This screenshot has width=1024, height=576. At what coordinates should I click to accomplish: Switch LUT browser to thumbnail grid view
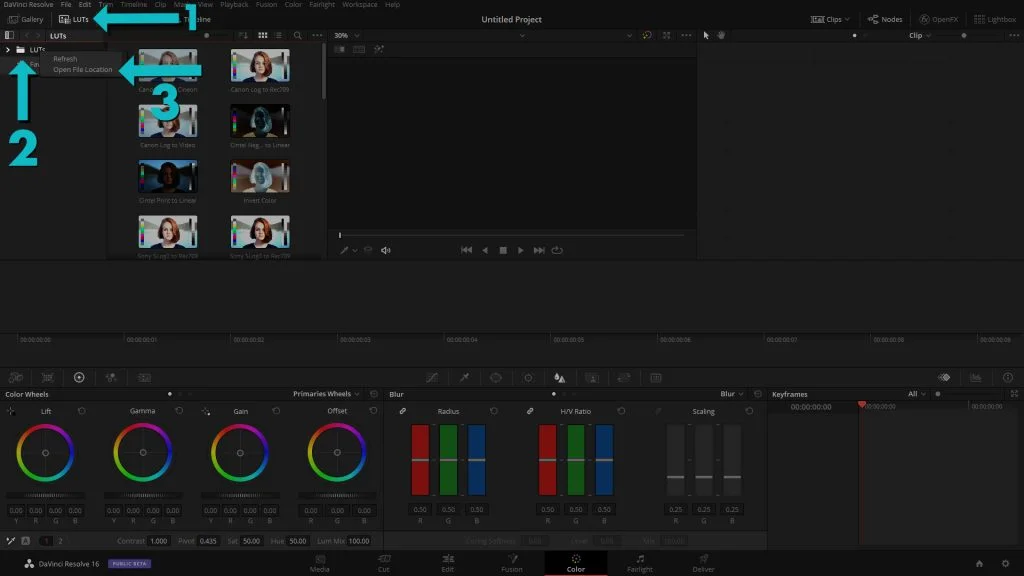pyautogui.click(x=263, y=36)
